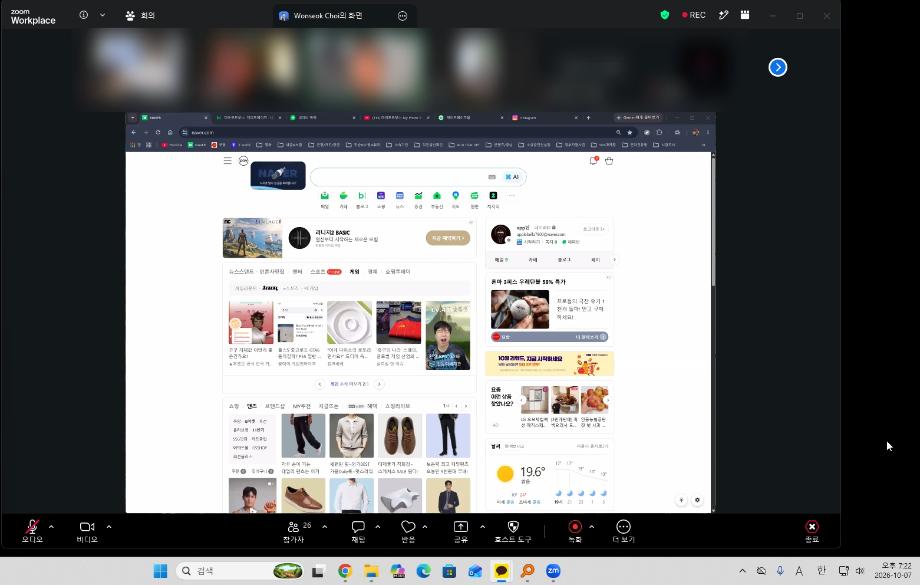Expand the dropdown arrow beside meeting info

[103, 15]
